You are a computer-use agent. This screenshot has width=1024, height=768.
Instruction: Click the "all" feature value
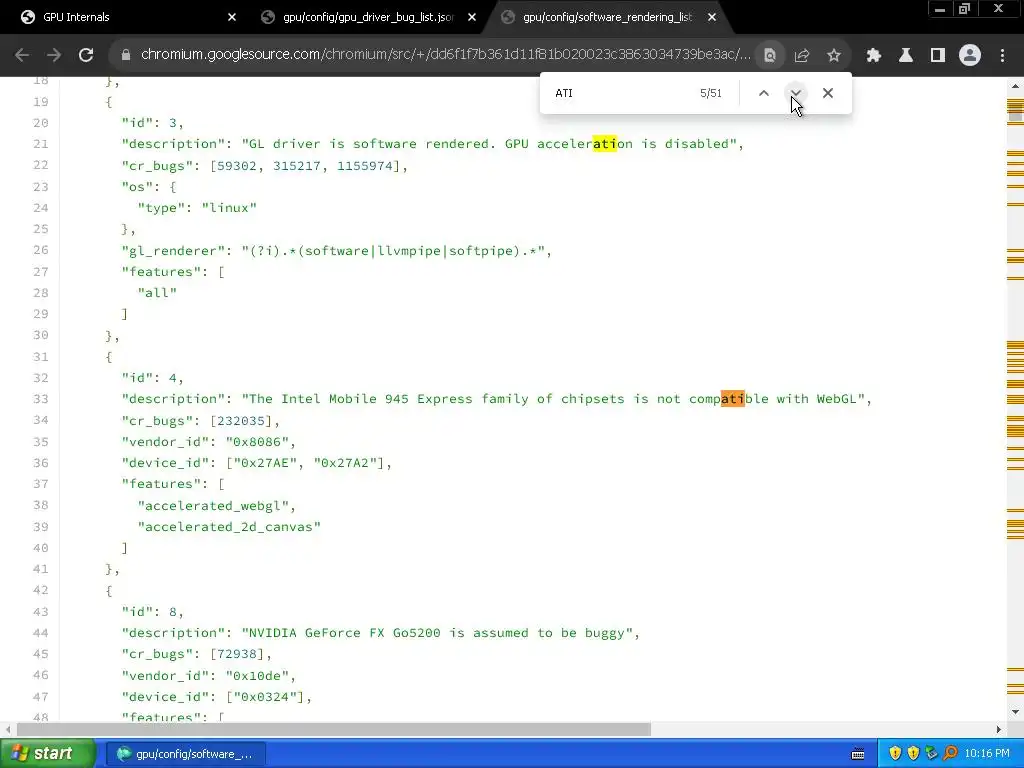point(157,293)
